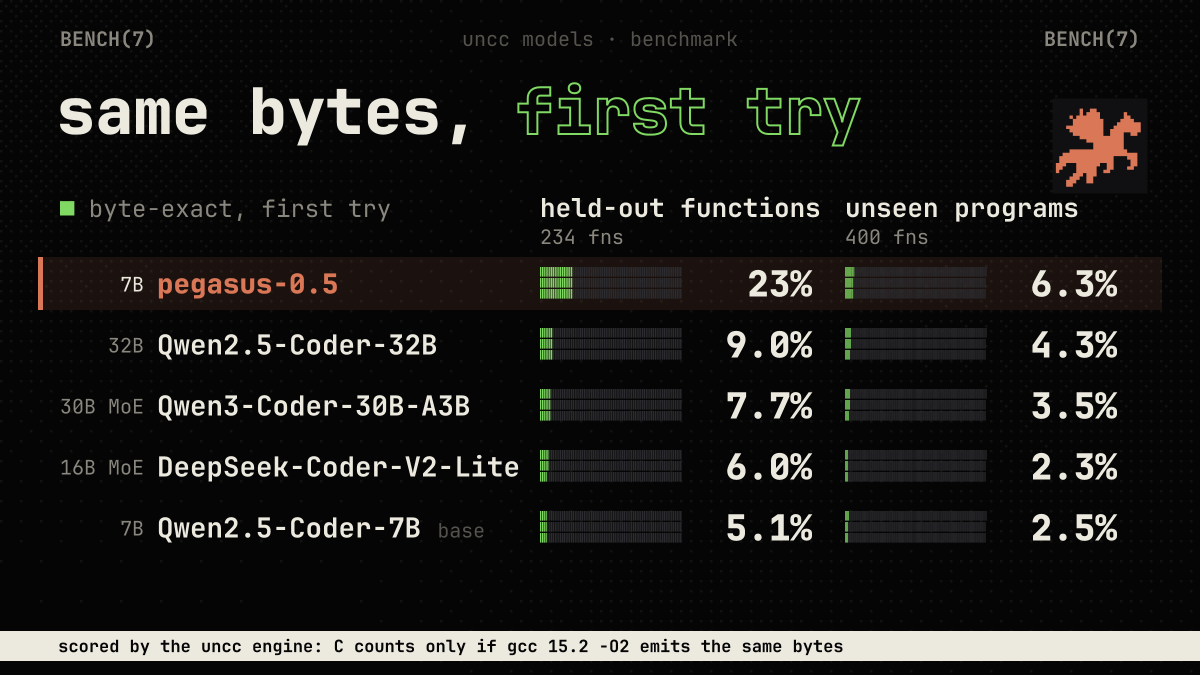Select the DeepSeek-Coder-V2-Lite model name

(x=338, y=467)
